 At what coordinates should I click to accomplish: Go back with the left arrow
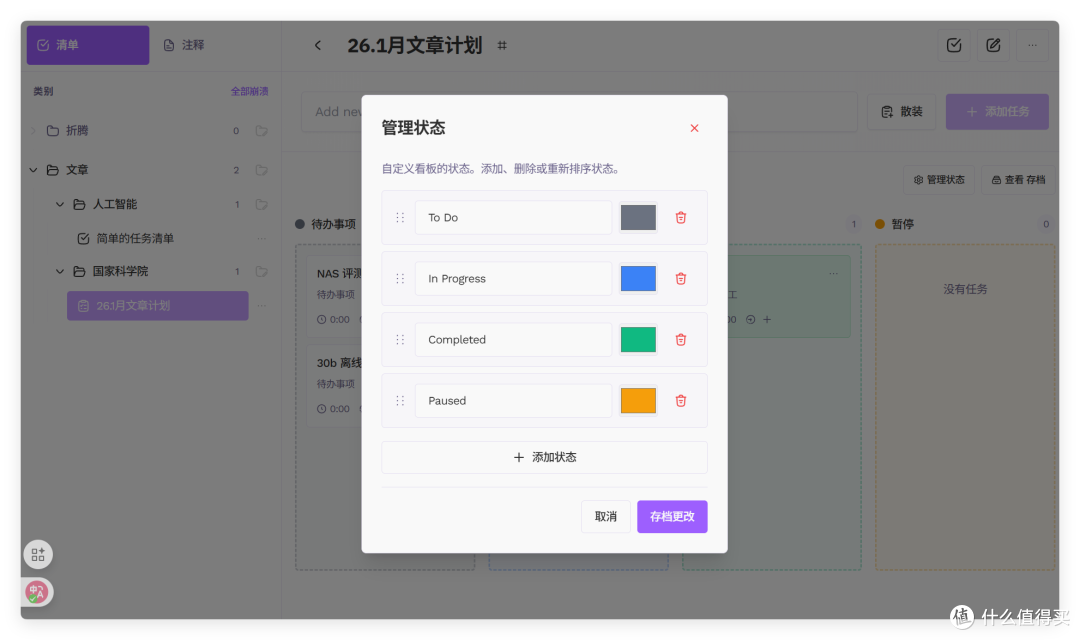click(x=318, y=45)
